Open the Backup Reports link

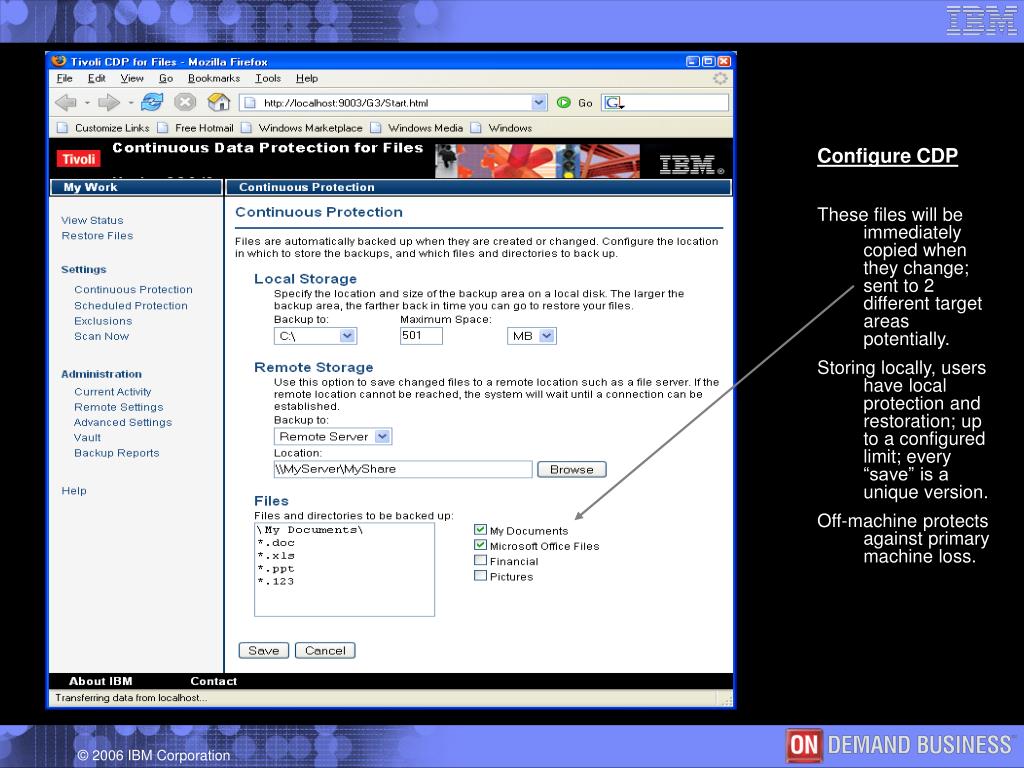pos(116,453)
